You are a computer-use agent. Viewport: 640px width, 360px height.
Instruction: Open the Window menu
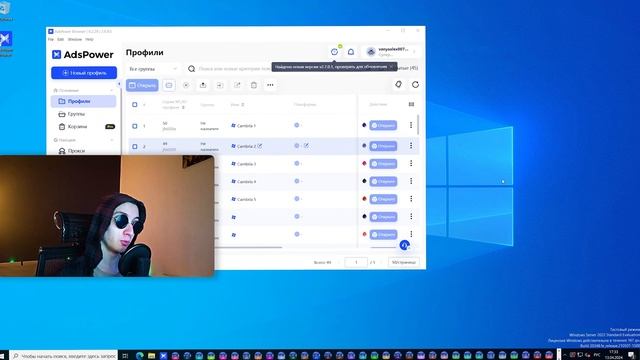(x=75, y=39)
